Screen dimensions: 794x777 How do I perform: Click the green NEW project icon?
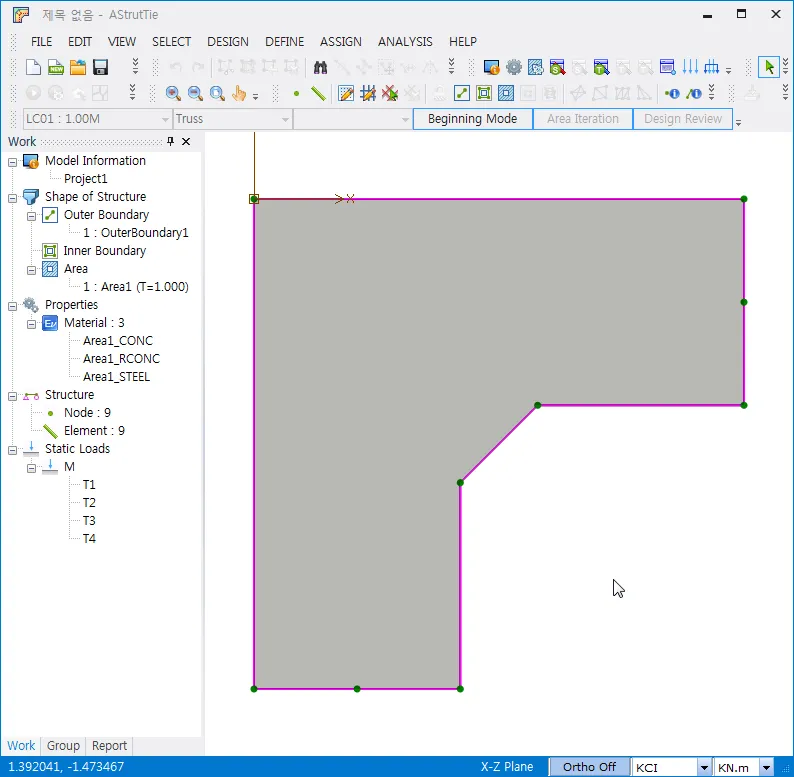[x=56, y=67]
